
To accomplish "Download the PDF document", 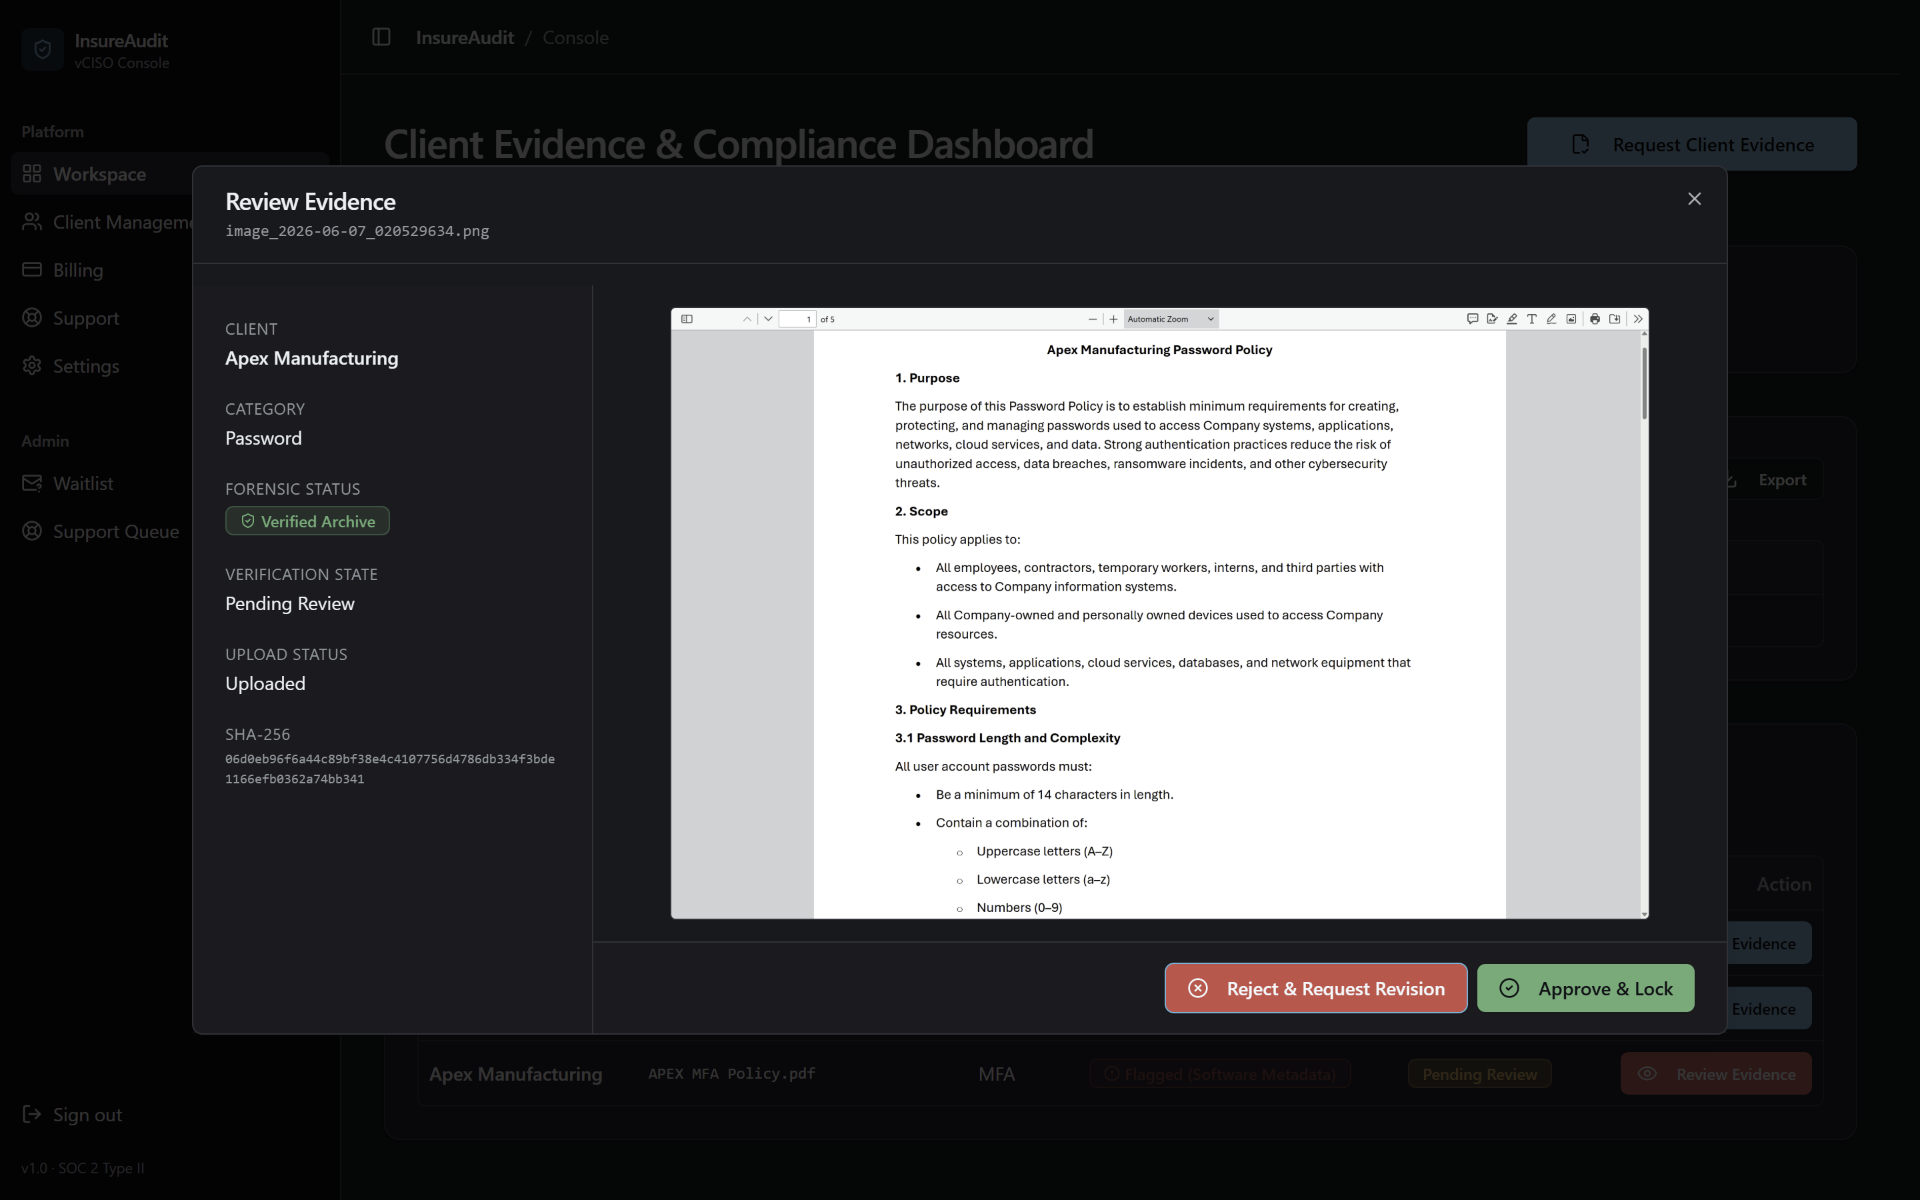I will [1614, 319].
